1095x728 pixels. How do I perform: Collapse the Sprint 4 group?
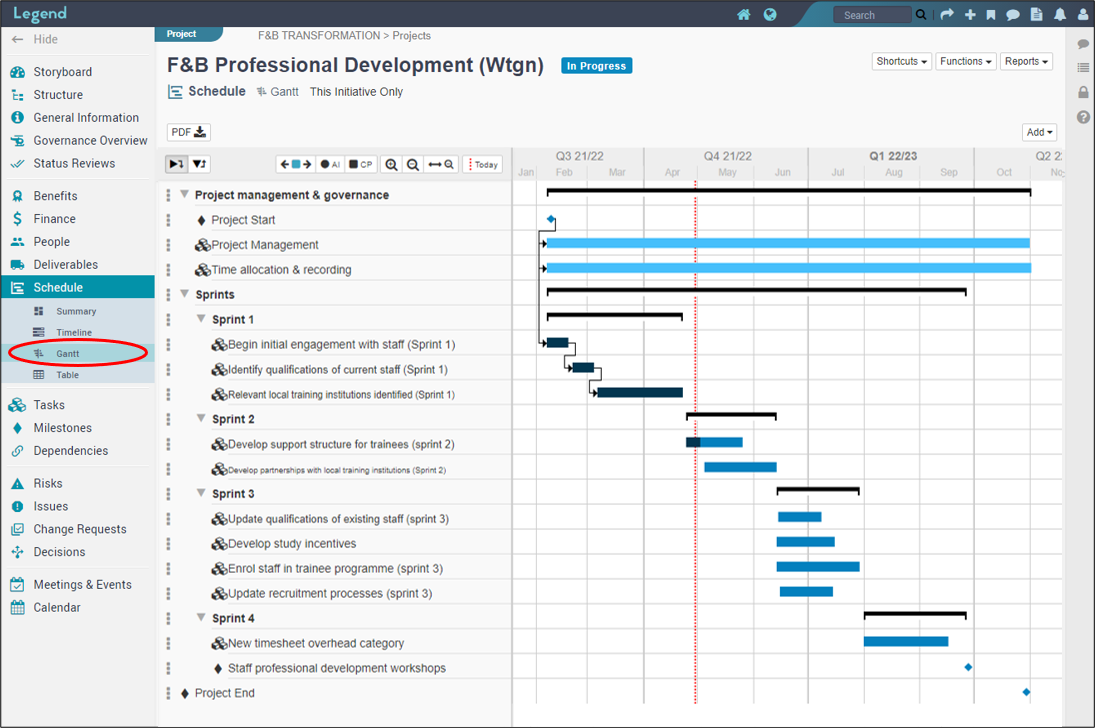point(201,618)
